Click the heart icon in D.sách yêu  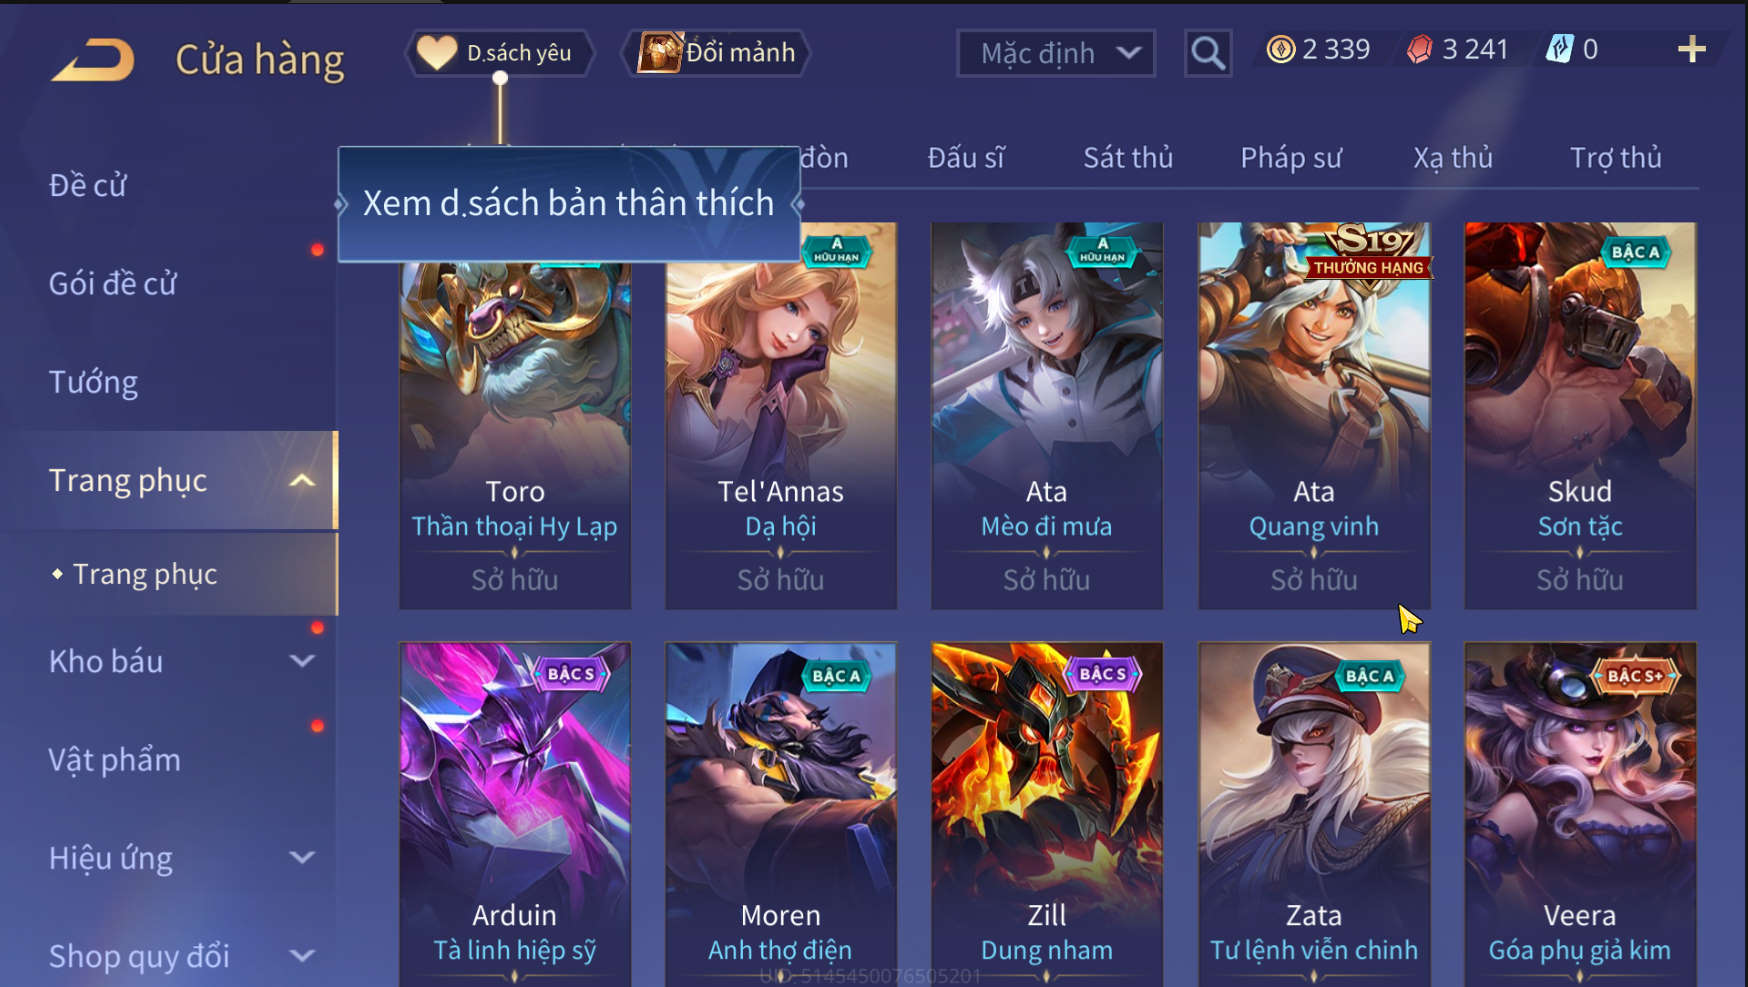click(x=436, y=52)
